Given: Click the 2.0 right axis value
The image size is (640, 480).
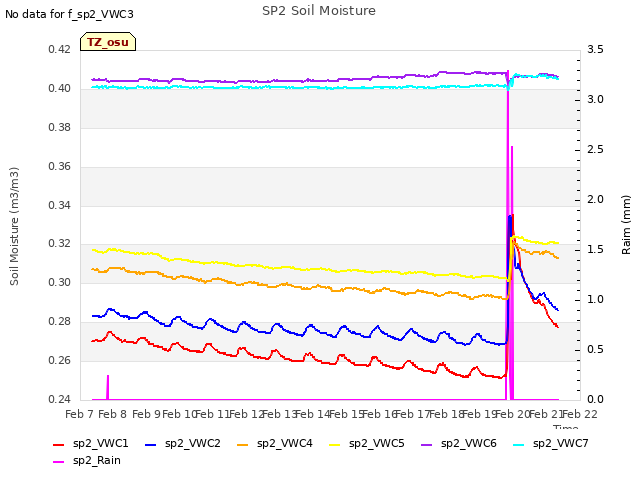Looking at the screenshot, I should pos(595,200).
